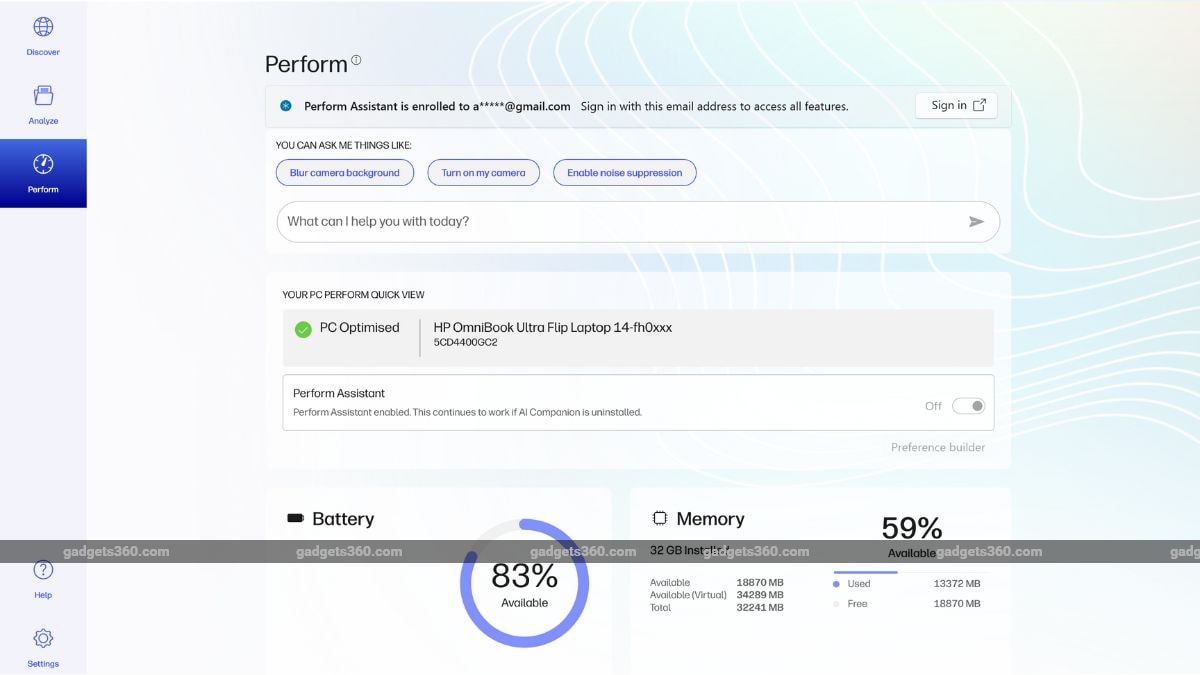Viewport: 1200px width, 675px height.
Task: Toggle the Perform Assistant switch
Action: pos(968,406)
